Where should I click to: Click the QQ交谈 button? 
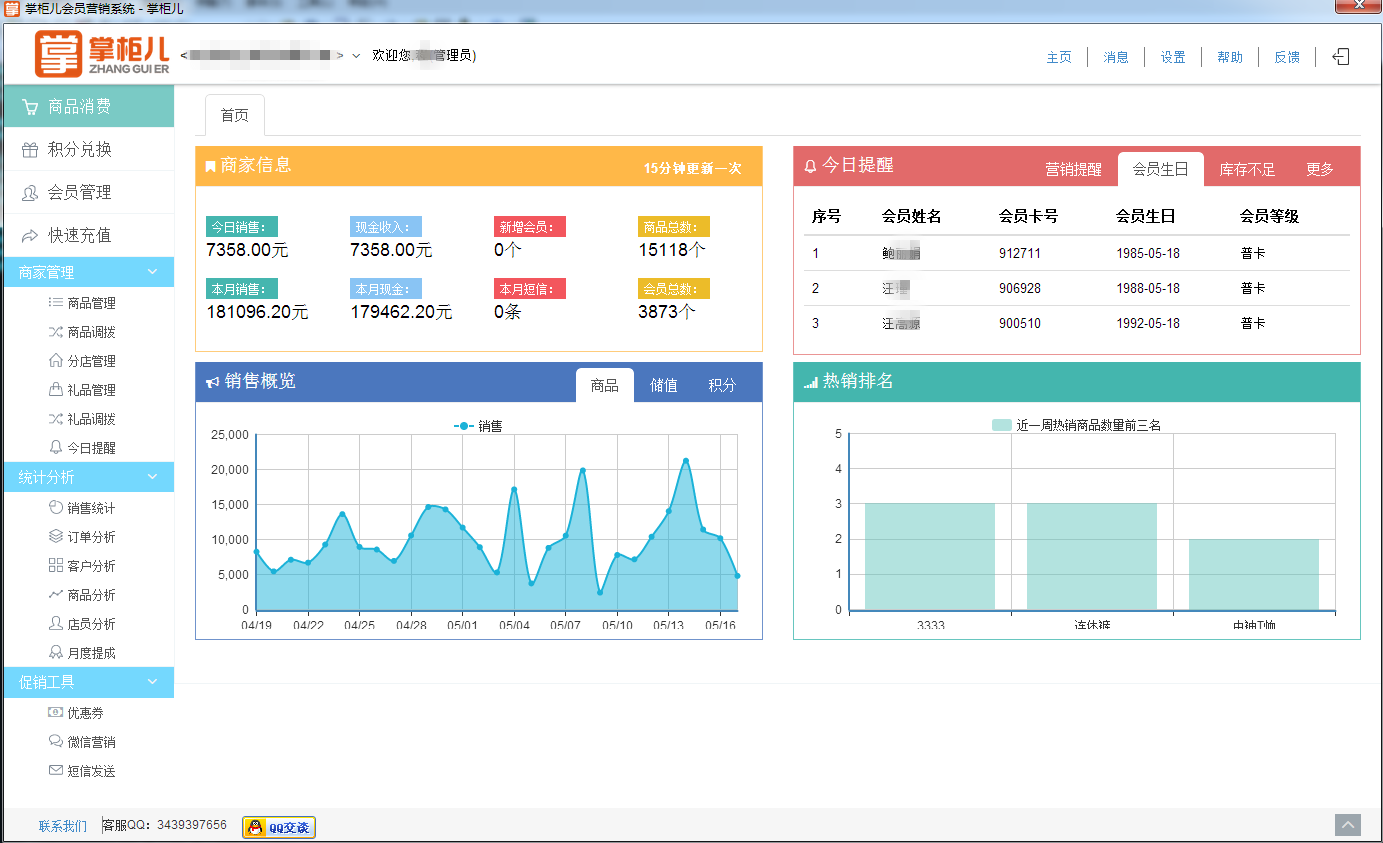click(x=279, y=827)
